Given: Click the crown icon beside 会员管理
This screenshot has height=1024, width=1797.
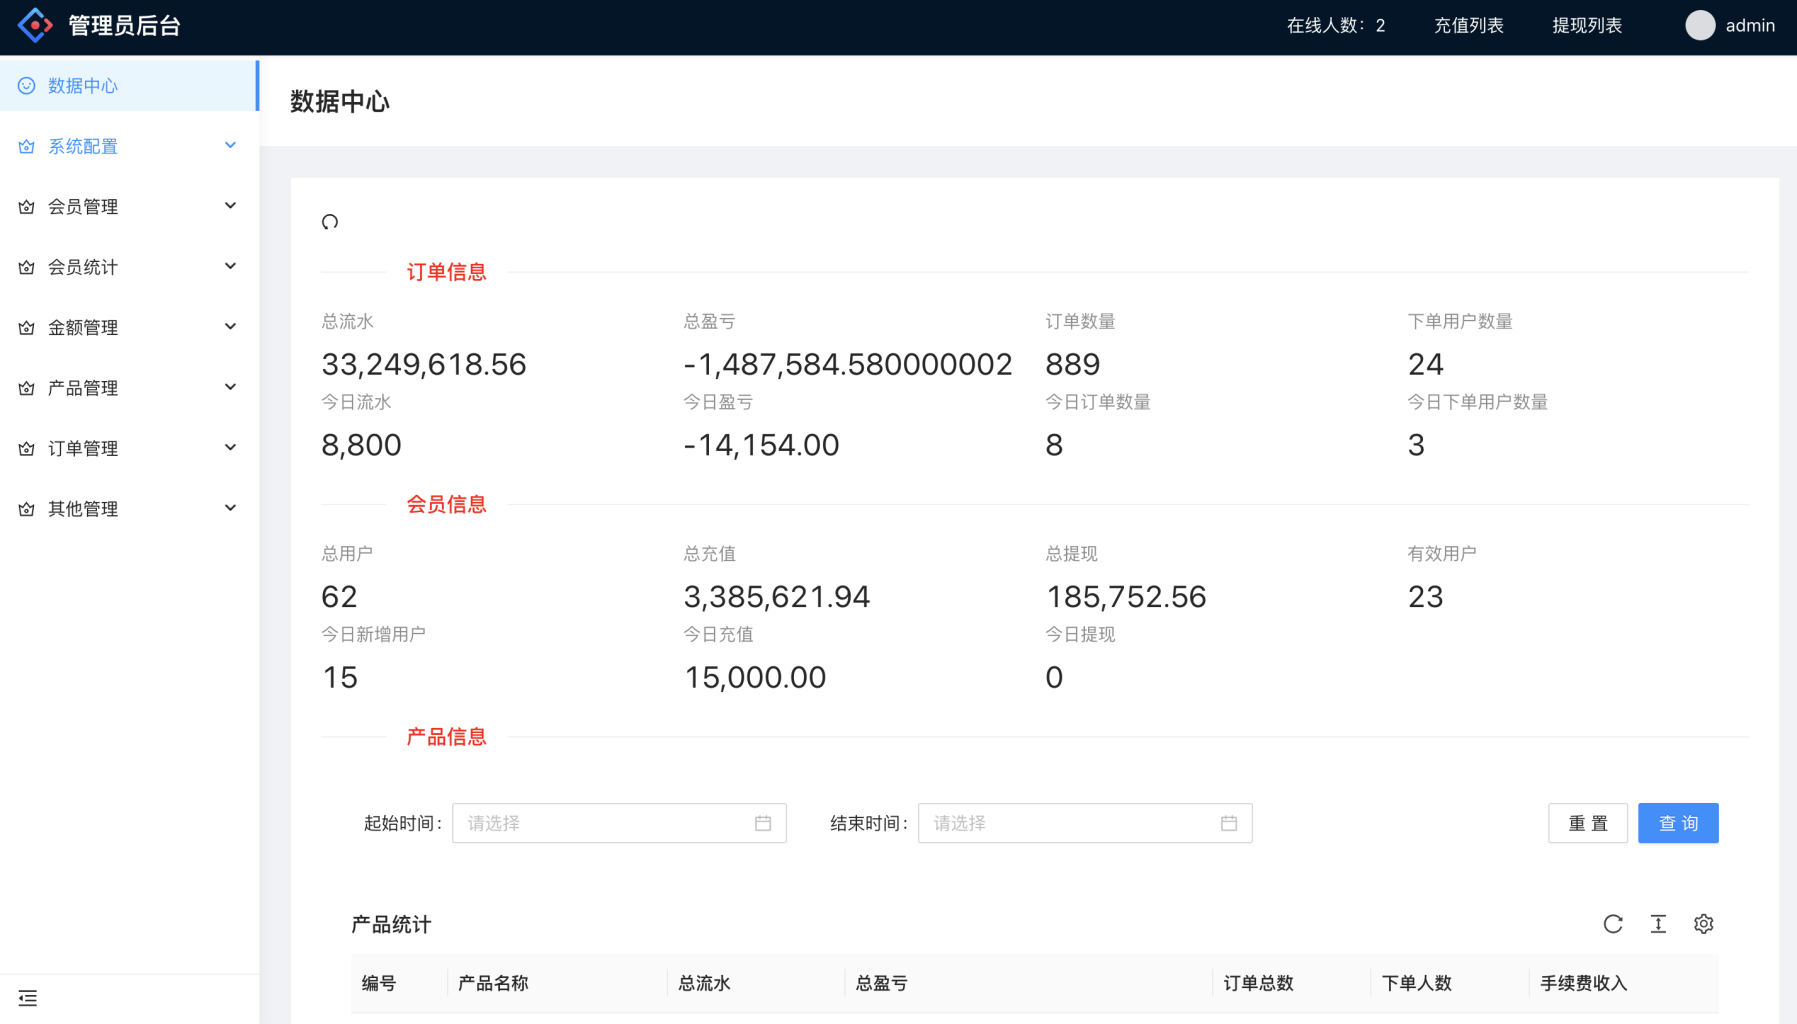Looking at the screenshot, I should click(27, 206).
